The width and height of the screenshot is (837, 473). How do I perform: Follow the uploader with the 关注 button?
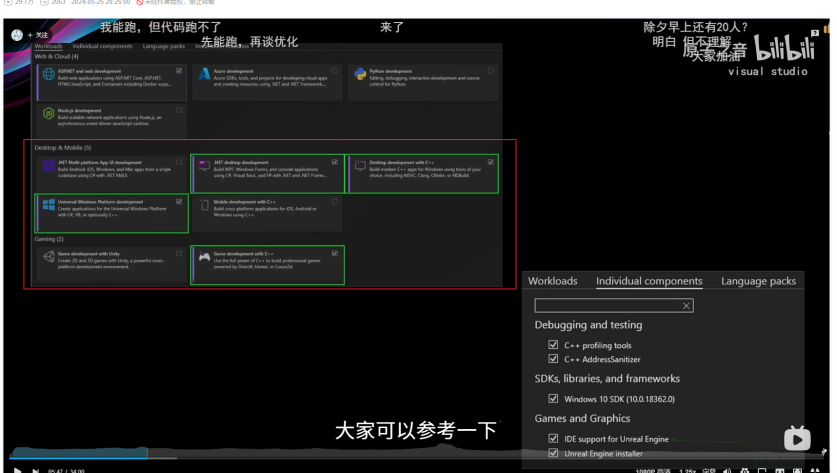38,35
